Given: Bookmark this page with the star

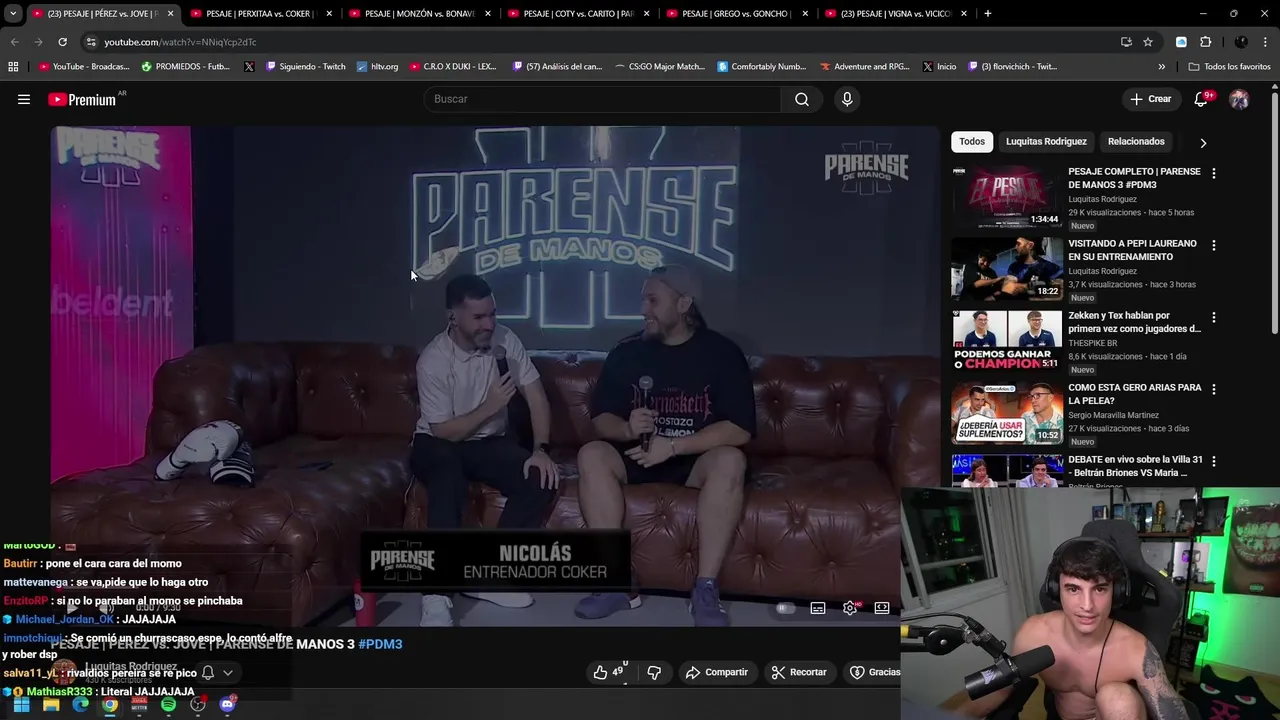Looking at the screenshot, I should (1148, 42).
